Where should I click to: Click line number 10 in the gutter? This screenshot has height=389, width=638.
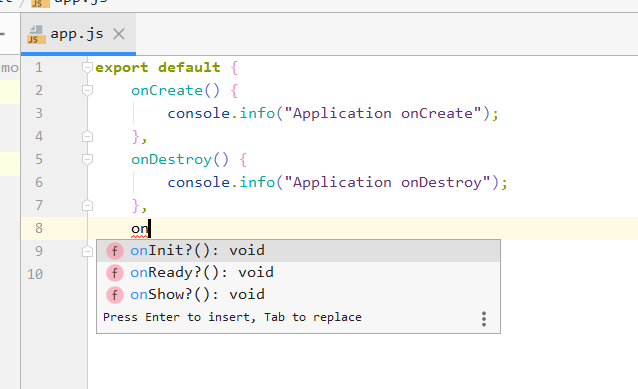[x=35, y=274]
